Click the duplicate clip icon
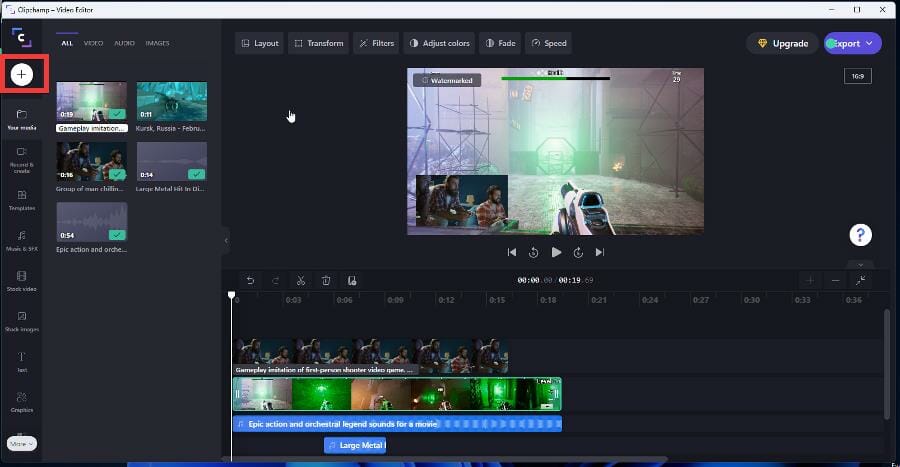This screenshot has width=900, height=467. point(352,281)
